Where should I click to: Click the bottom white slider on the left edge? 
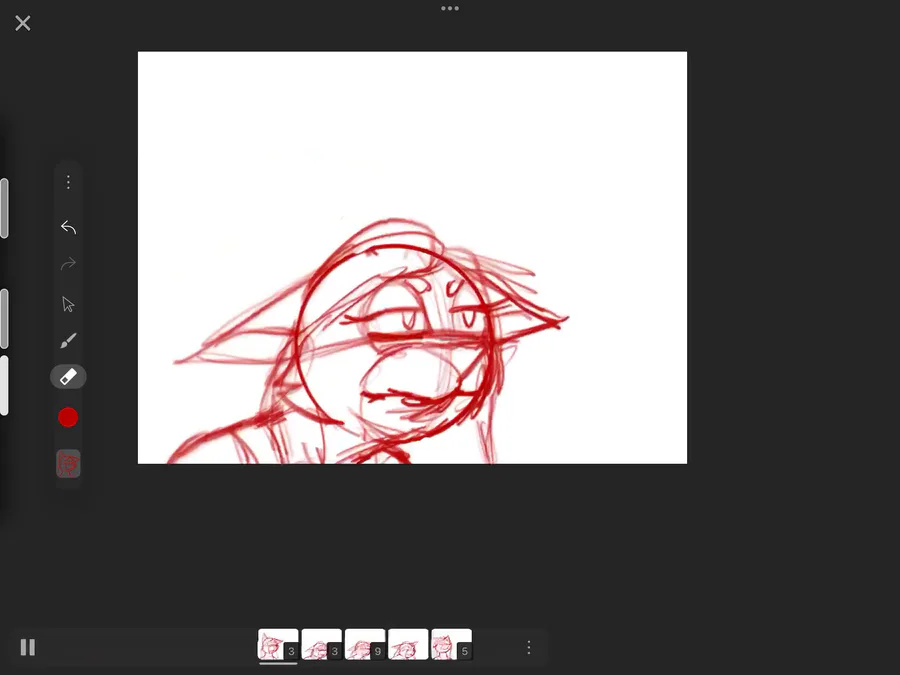point(4,385)
